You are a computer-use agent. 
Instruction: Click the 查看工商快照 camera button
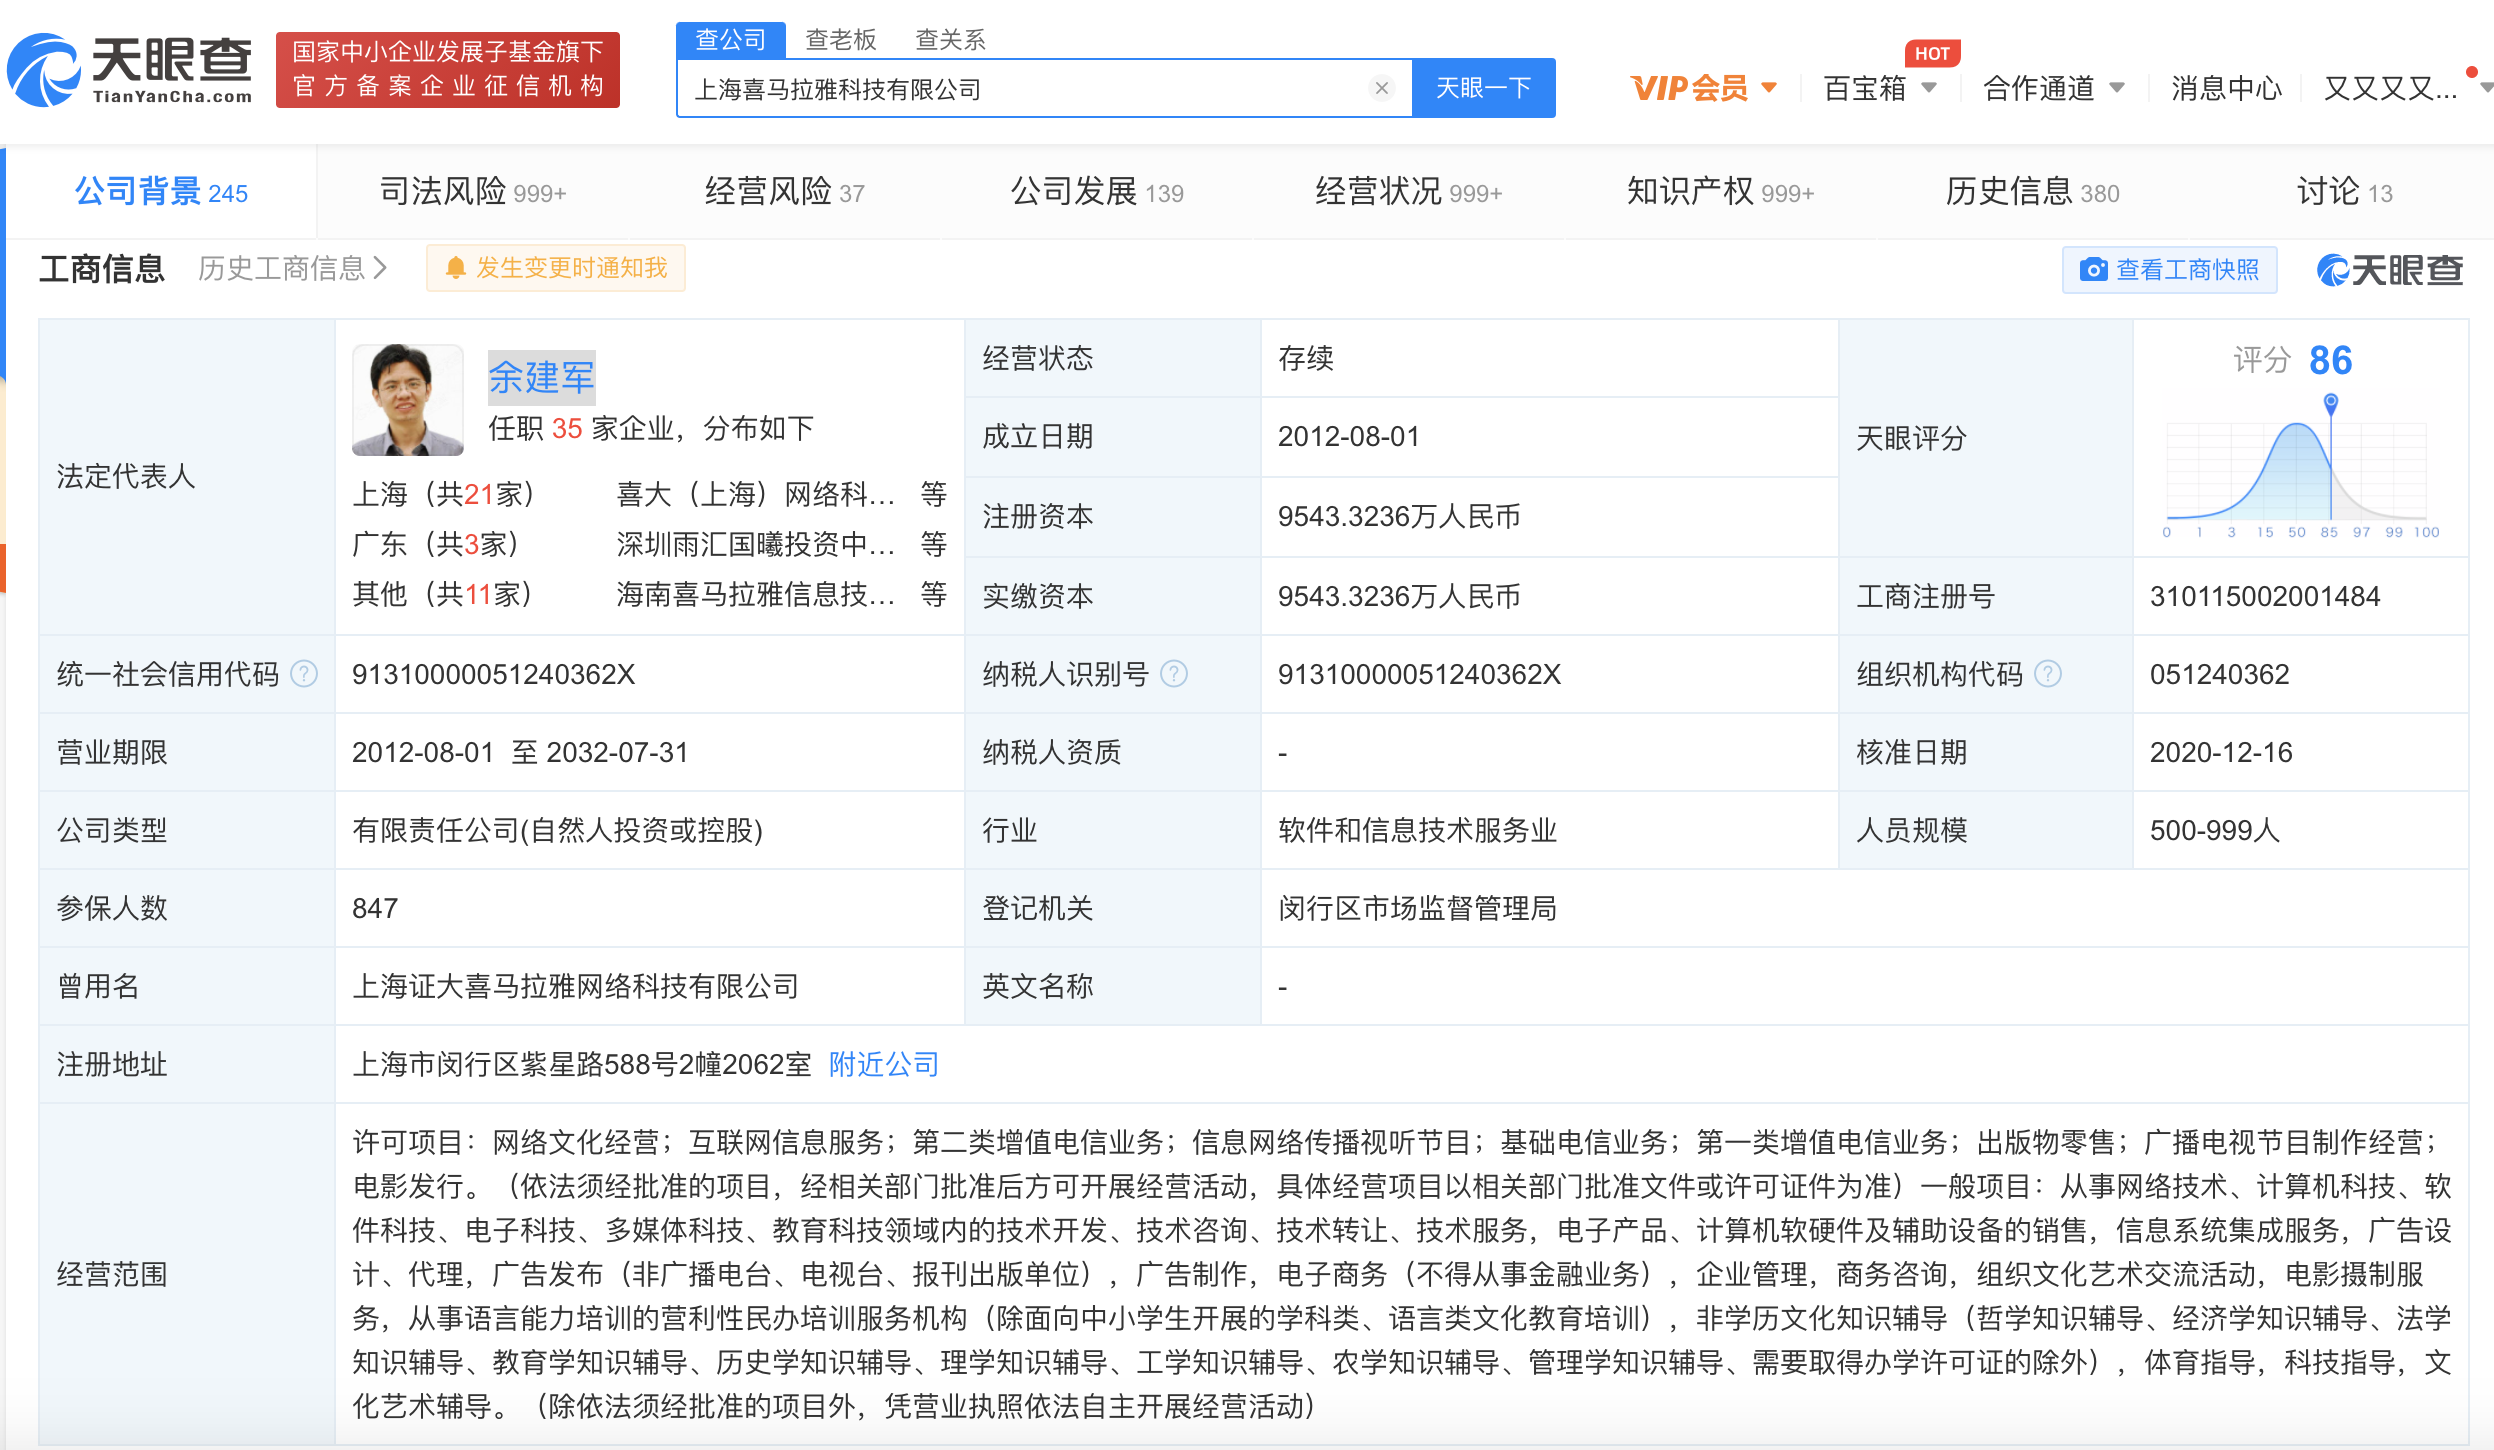tap(2169, 270)
